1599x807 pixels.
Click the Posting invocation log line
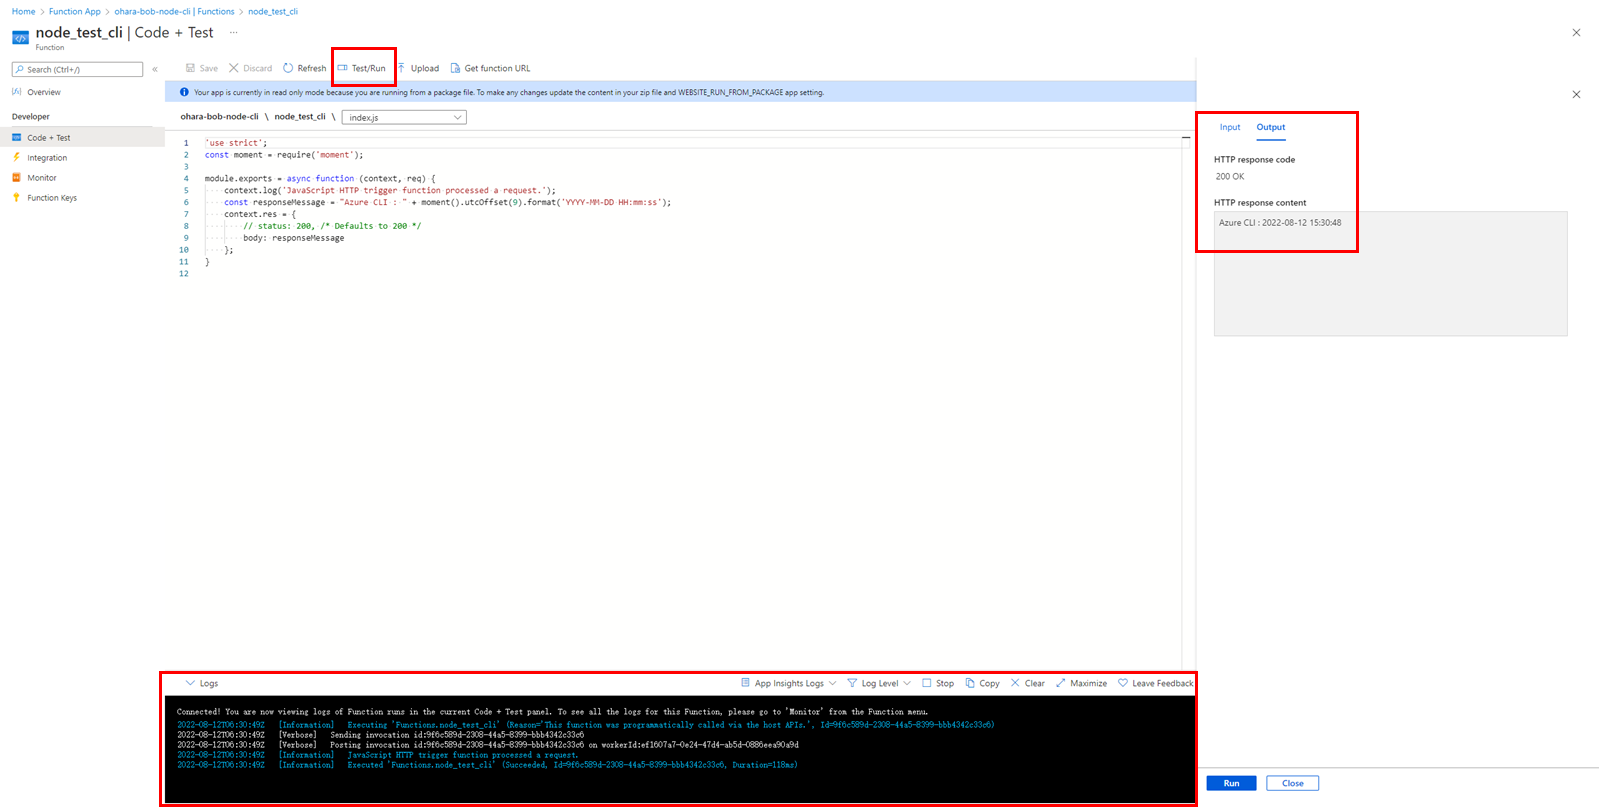click(488, 745)
